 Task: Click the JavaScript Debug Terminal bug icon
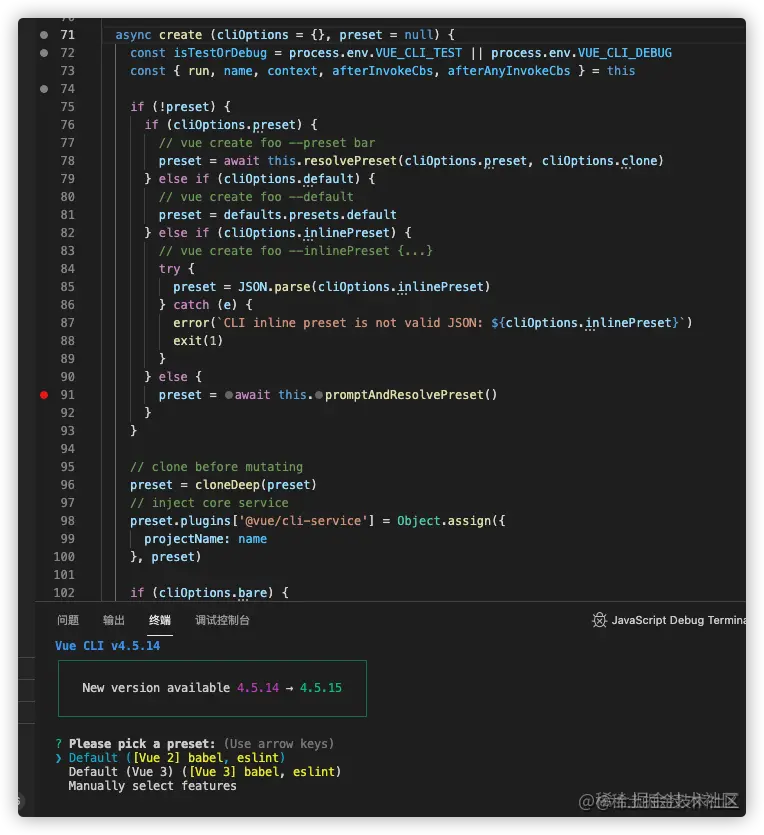[x=599, y=620]
